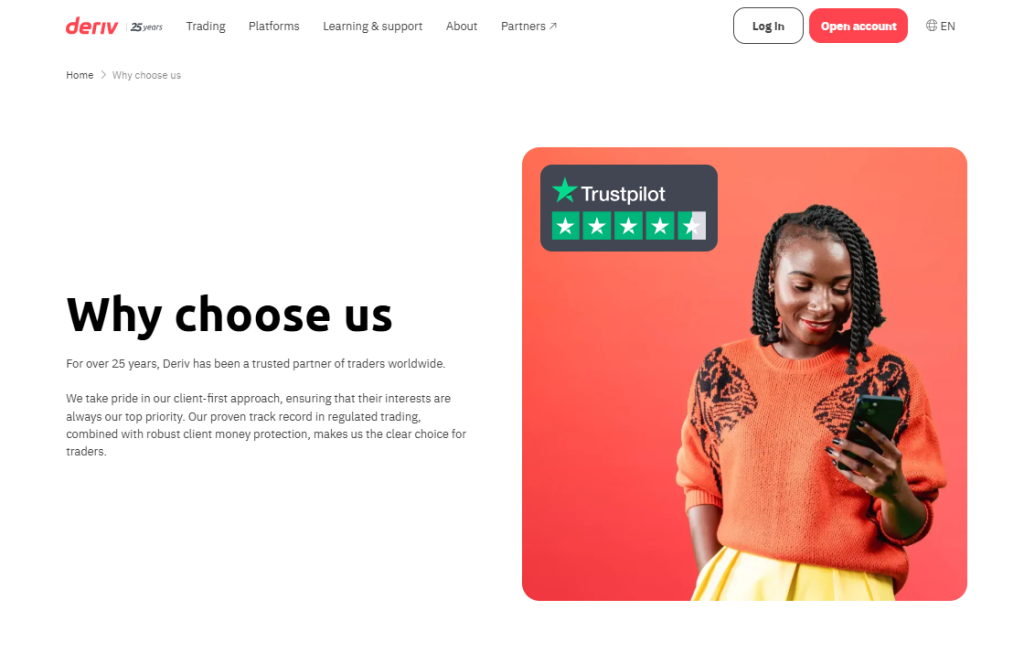Open the Partners link
Screen dimensions: 1024x653
529,26
